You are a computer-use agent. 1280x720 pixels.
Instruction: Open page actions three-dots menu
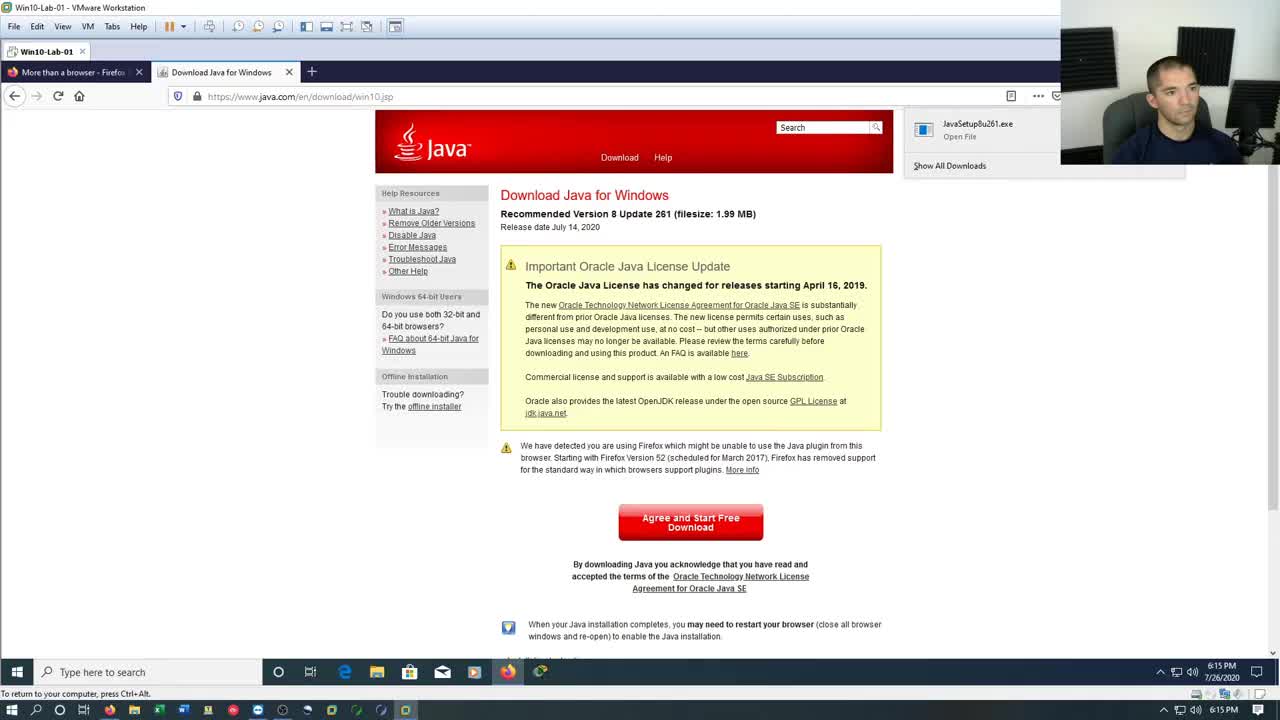1038,96
